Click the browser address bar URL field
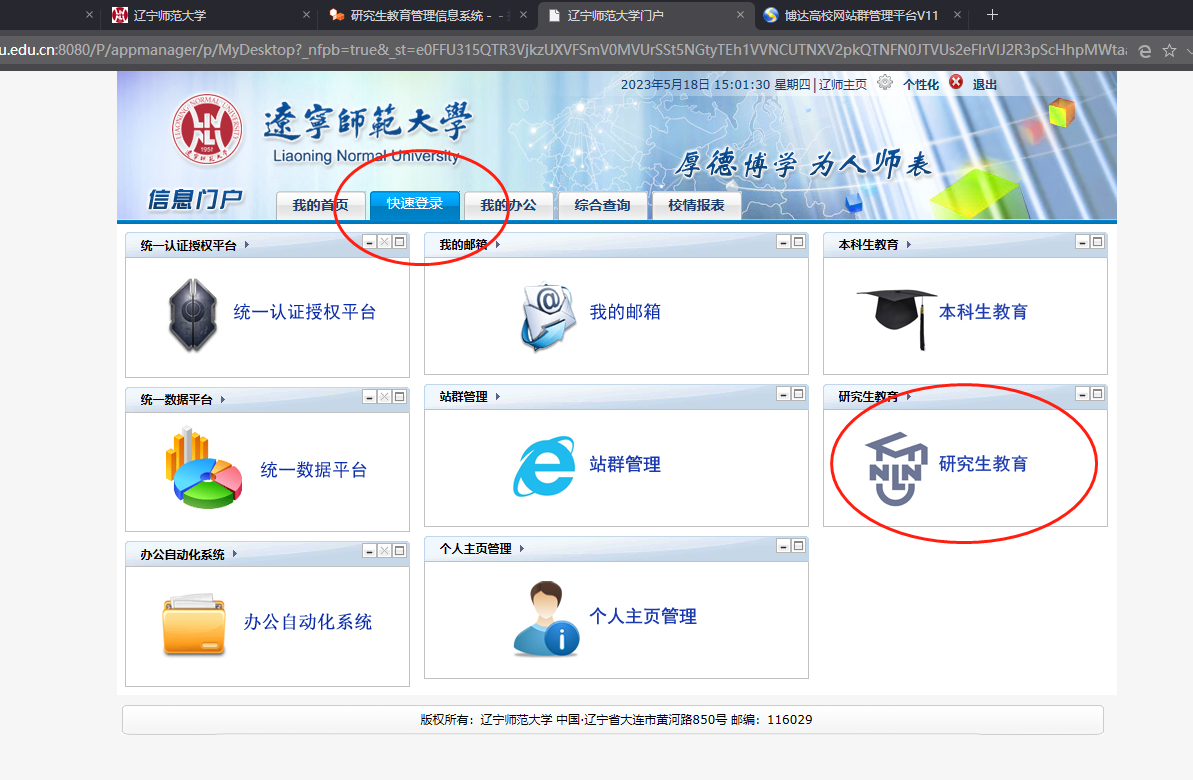The image size is (1193, 780). [563, 50]
